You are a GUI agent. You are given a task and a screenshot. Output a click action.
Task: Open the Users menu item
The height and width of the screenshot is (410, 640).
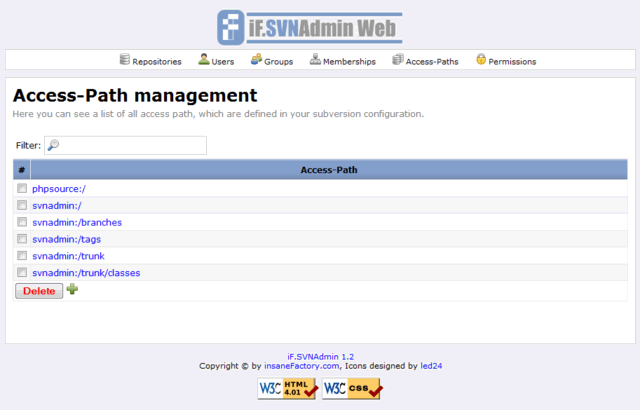(223, 61)
